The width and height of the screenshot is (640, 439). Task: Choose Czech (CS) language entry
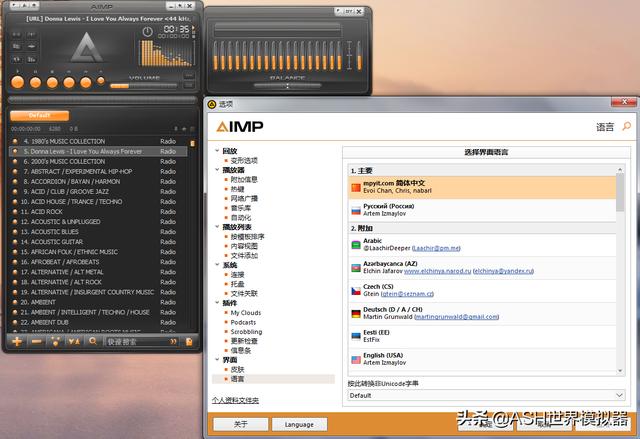(482, 290)
